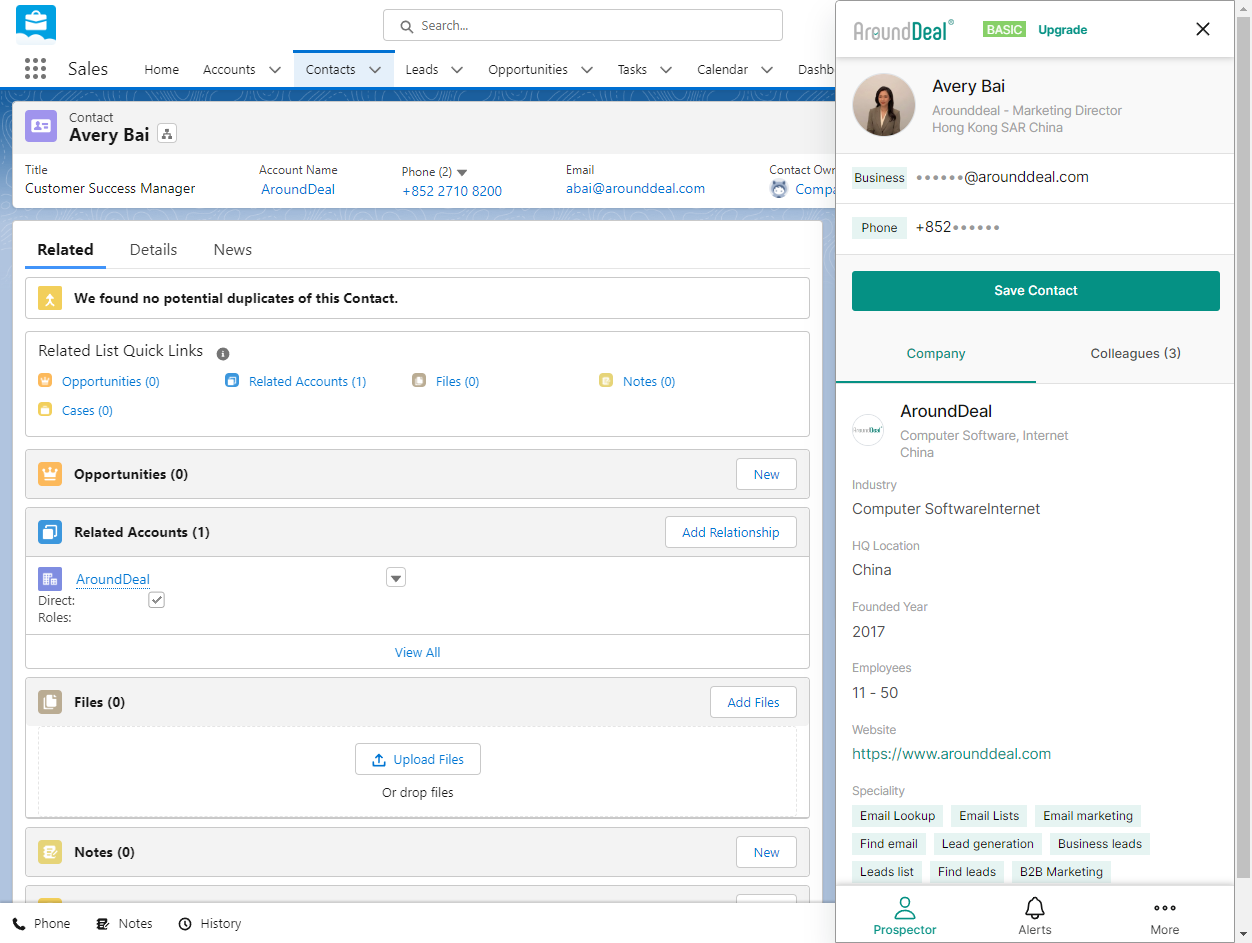Open the Alerts bell icon

tap(1035, 908)
